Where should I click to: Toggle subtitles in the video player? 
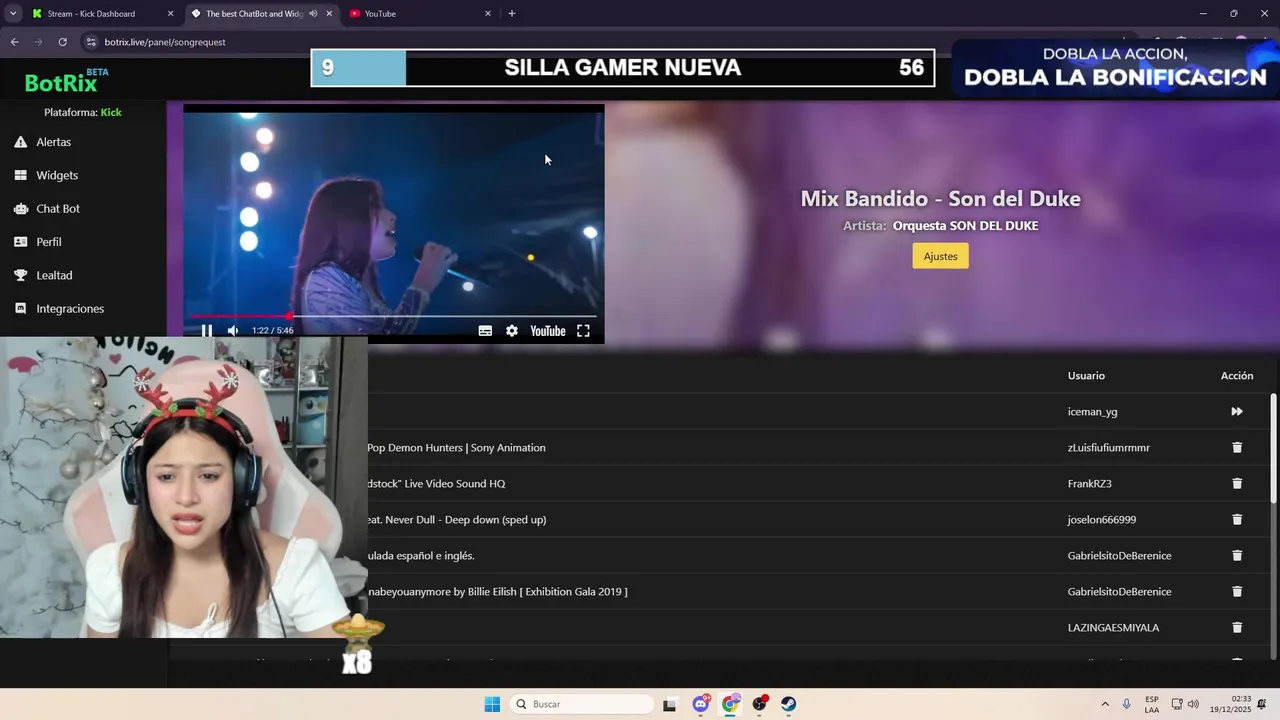(x=485, y=331)
